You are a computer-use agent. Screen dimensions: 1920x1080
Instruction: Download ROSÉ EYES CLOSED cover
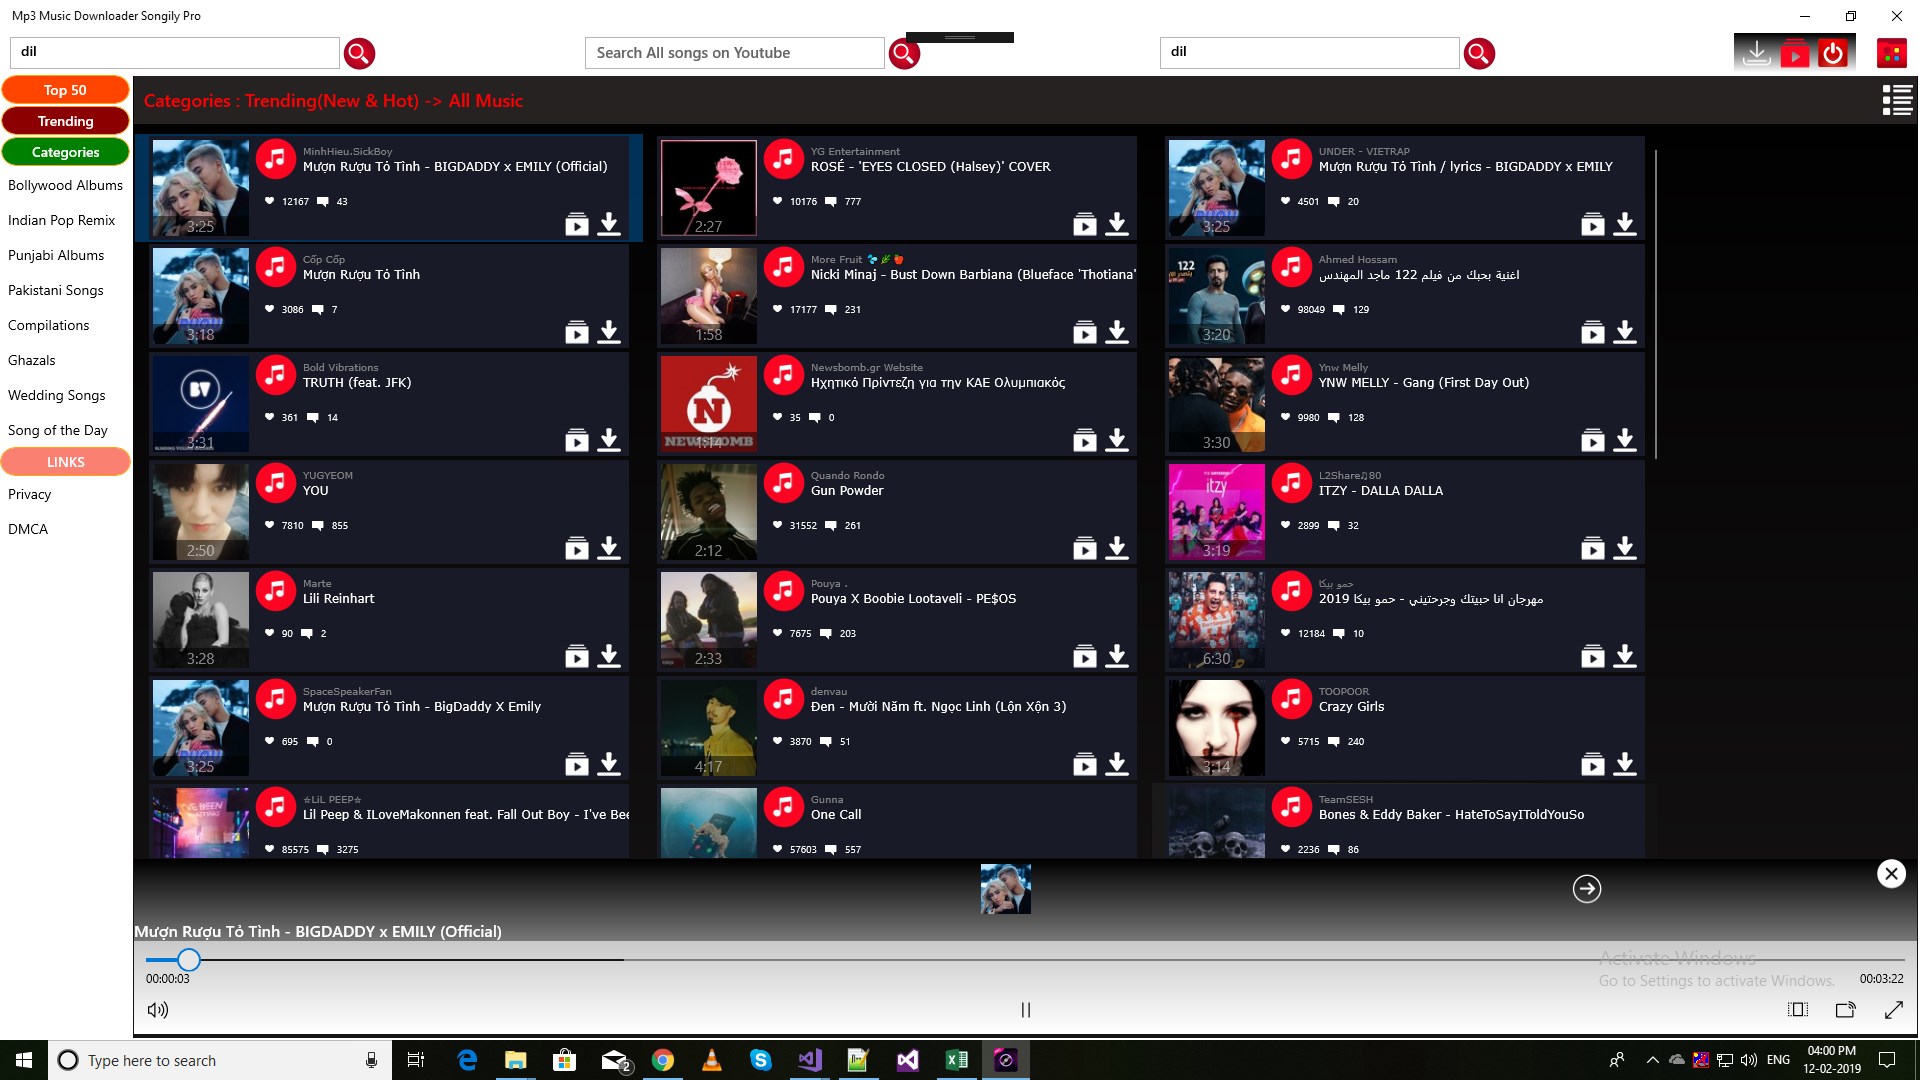[1117, 224]
